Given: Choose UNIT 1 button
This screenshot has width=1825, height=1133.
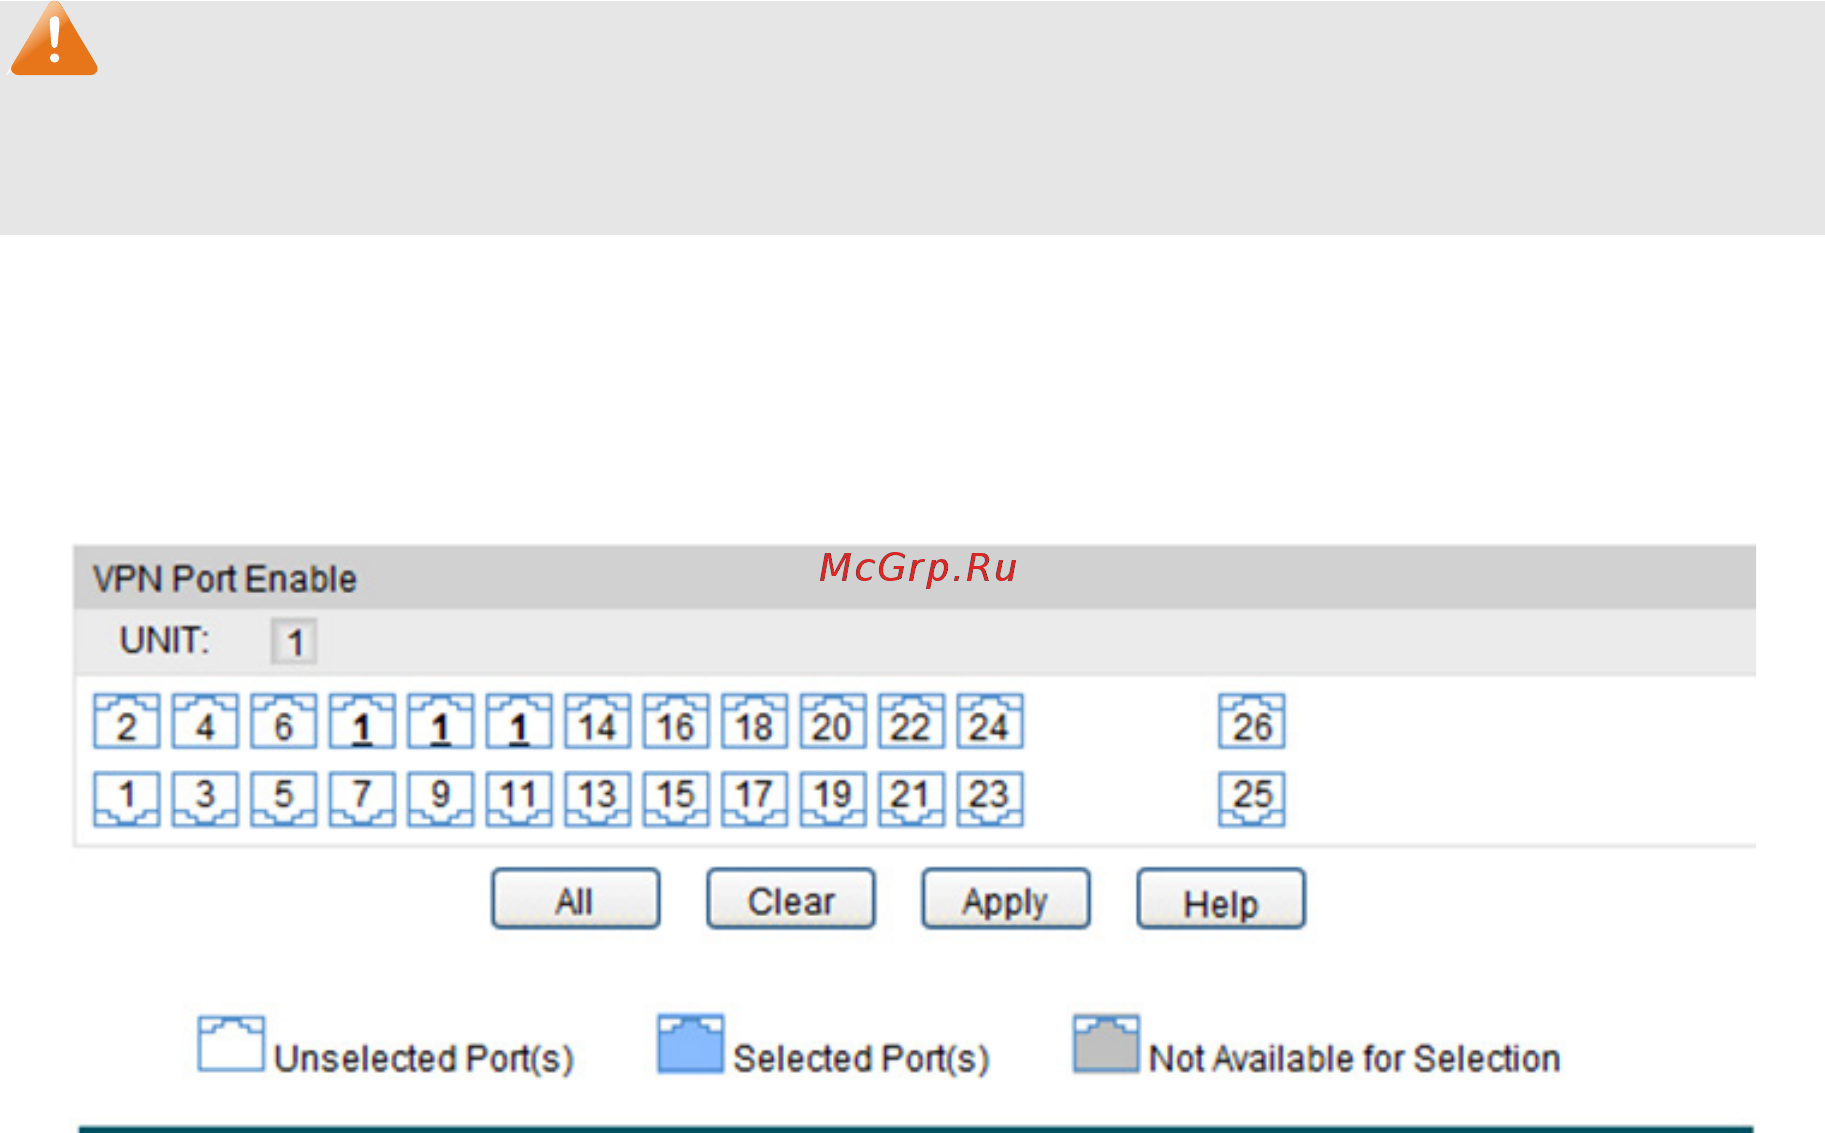Looking at the screenshot, I should click(x=294, y=642).
